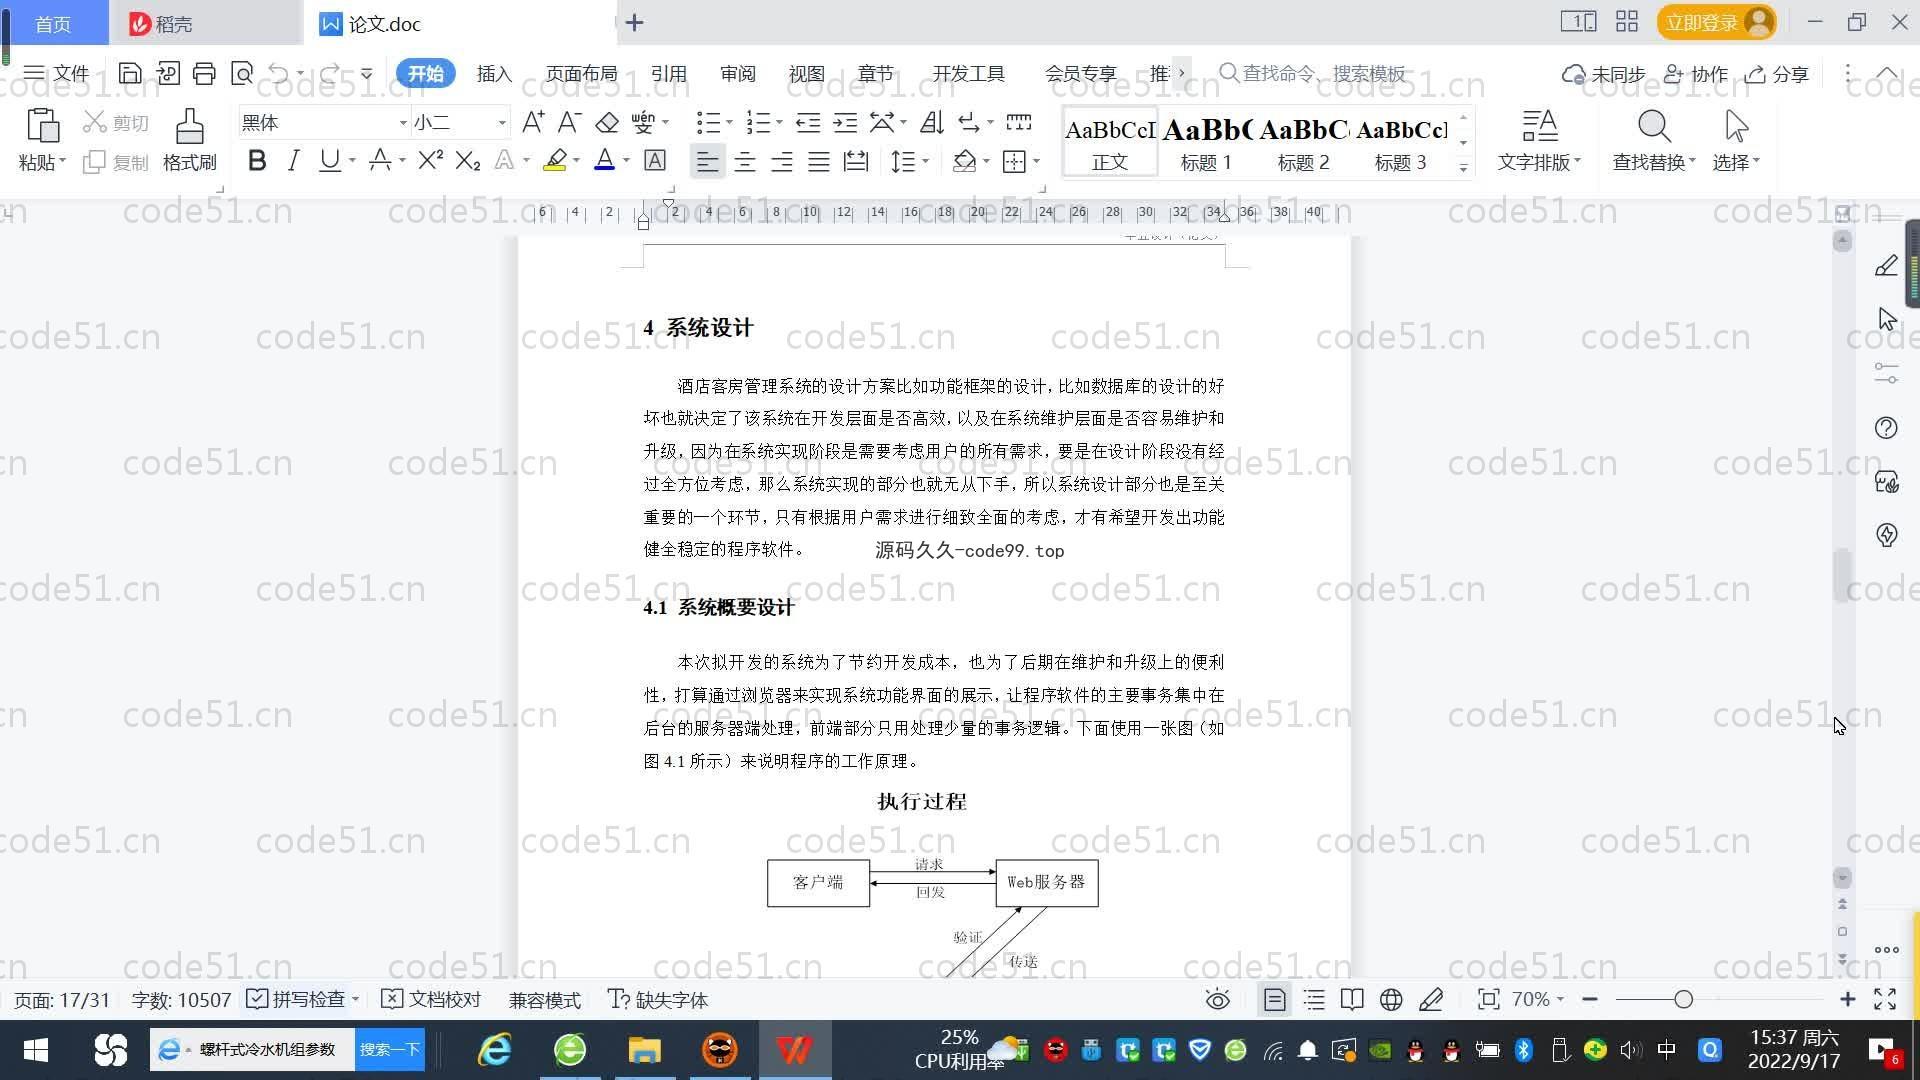
Task: Apply Superscript formatting
Action: 430,160
